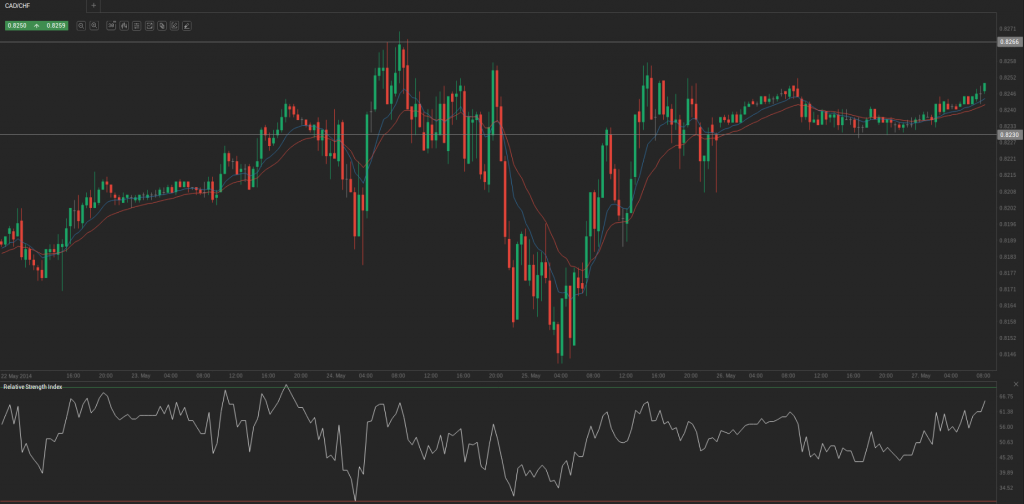Click the Relative Strength Index panel label
1024x504 pixels.
pos(33,386)
